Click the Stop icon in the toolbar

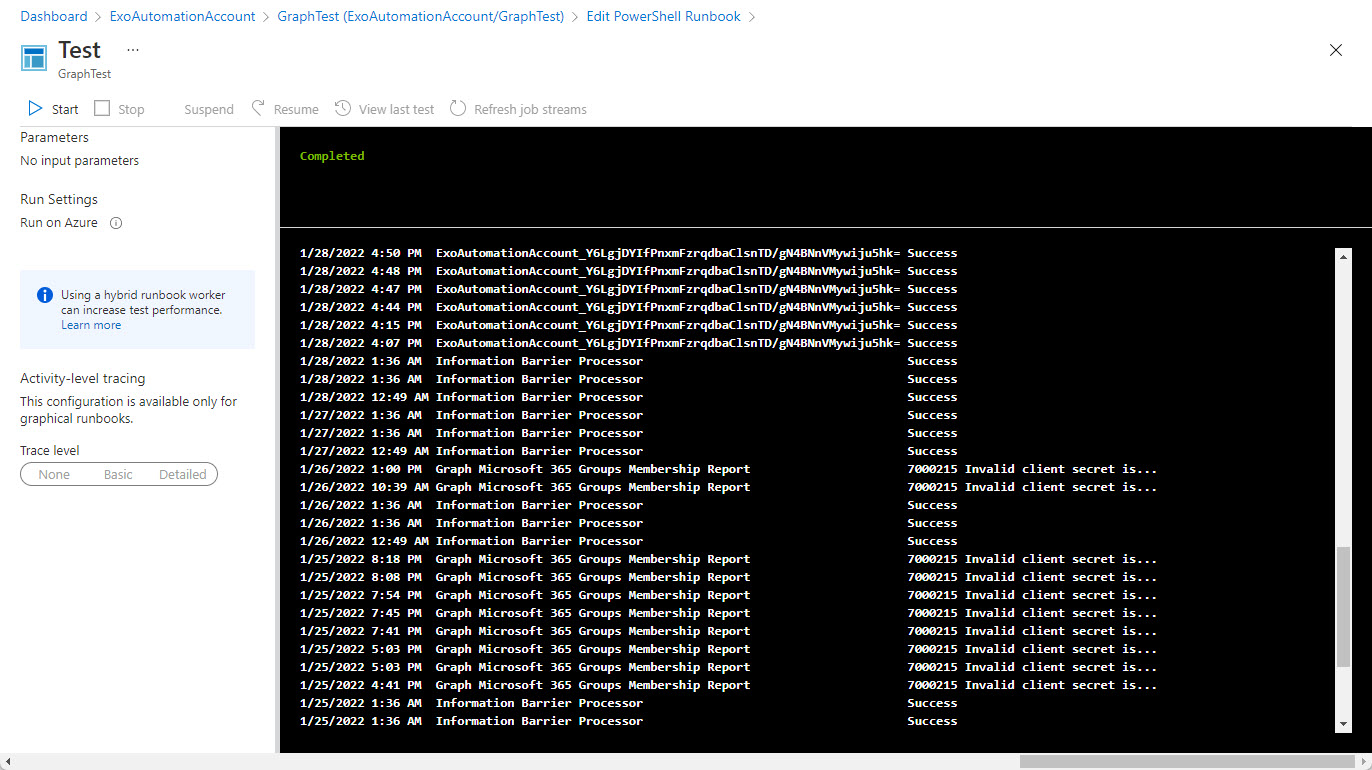(103, 108)
